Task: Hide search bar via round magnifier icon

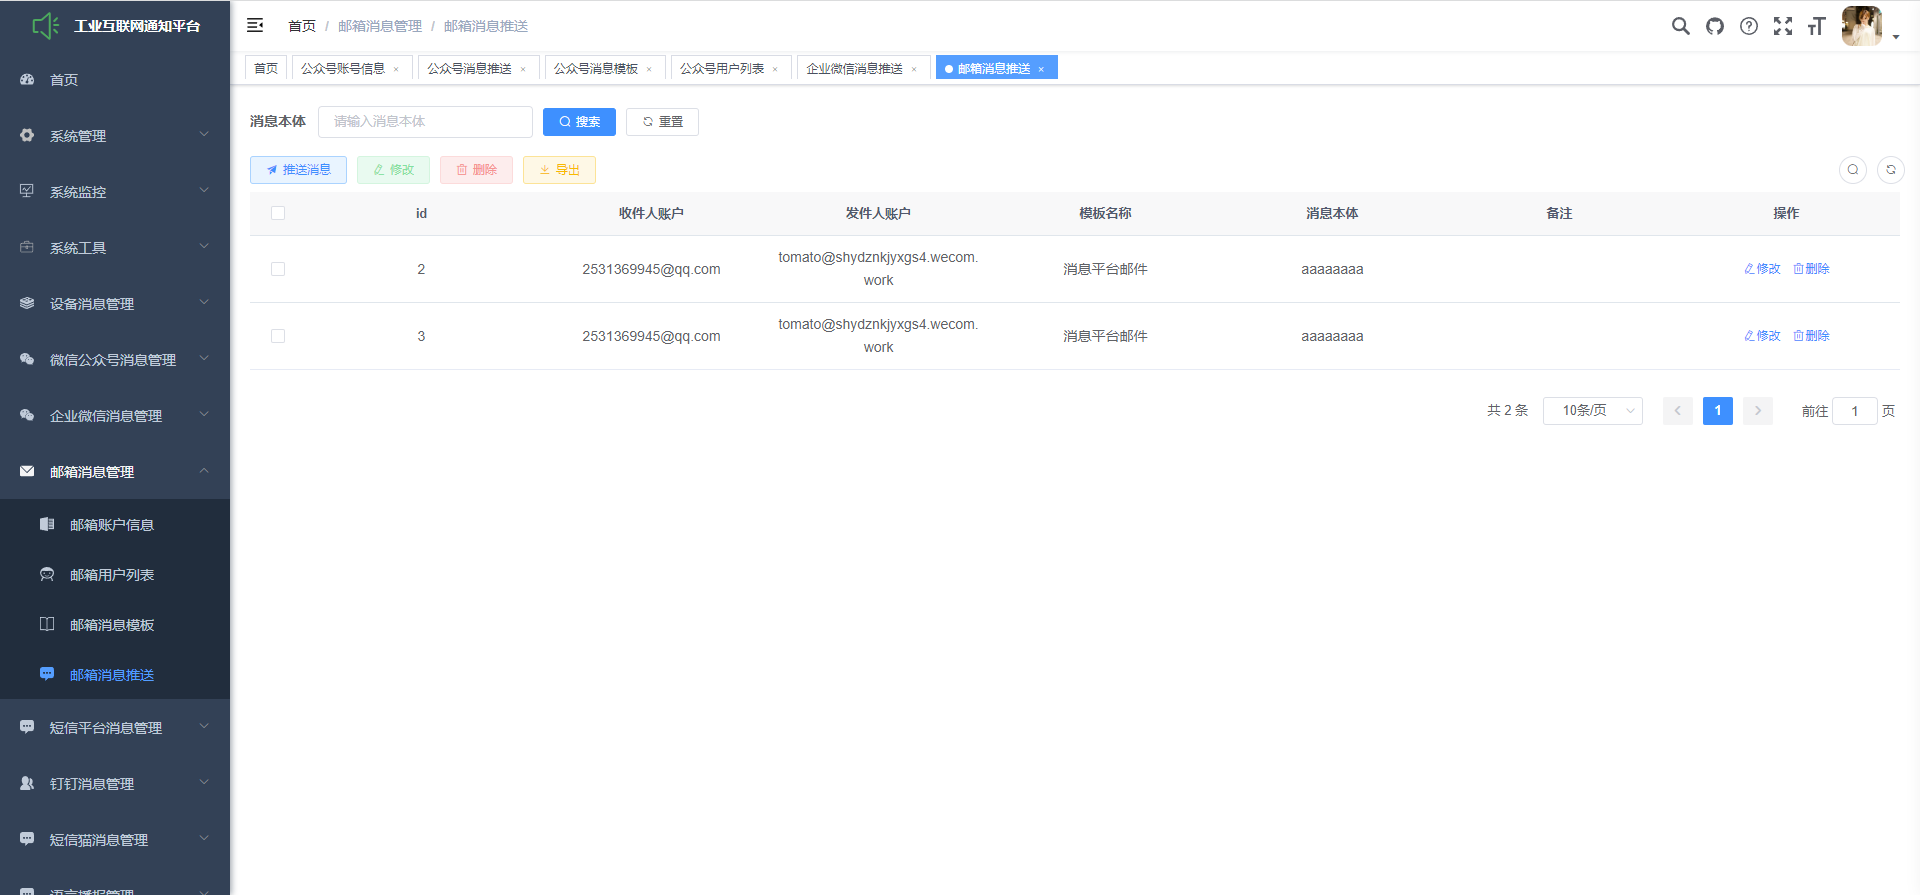Action: (x=1853, y=170)
